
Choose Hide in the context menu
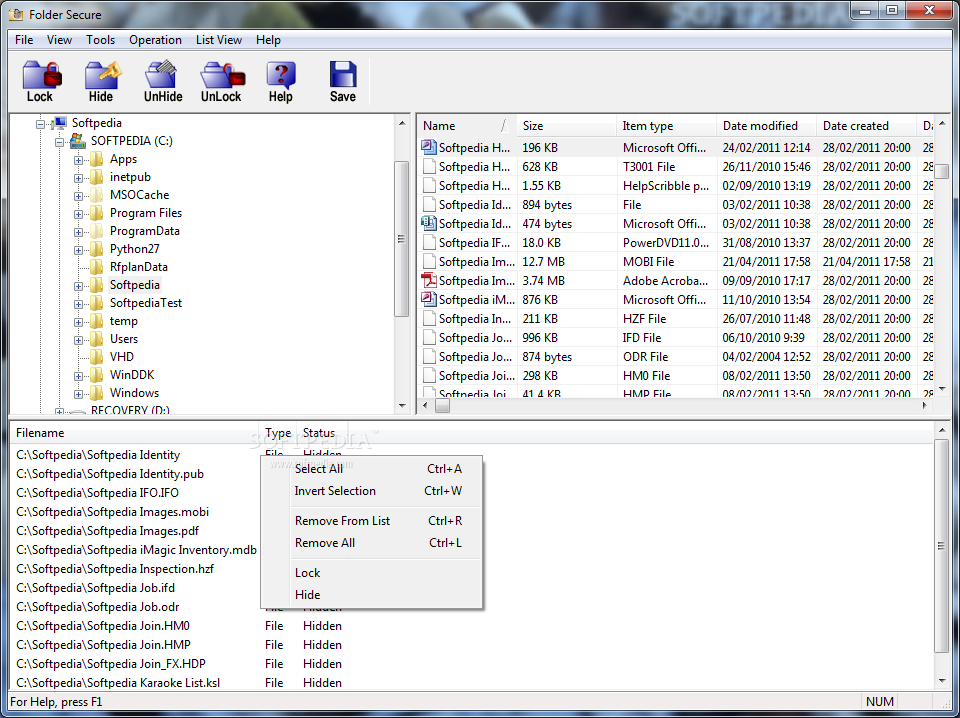tap(372, 595)
